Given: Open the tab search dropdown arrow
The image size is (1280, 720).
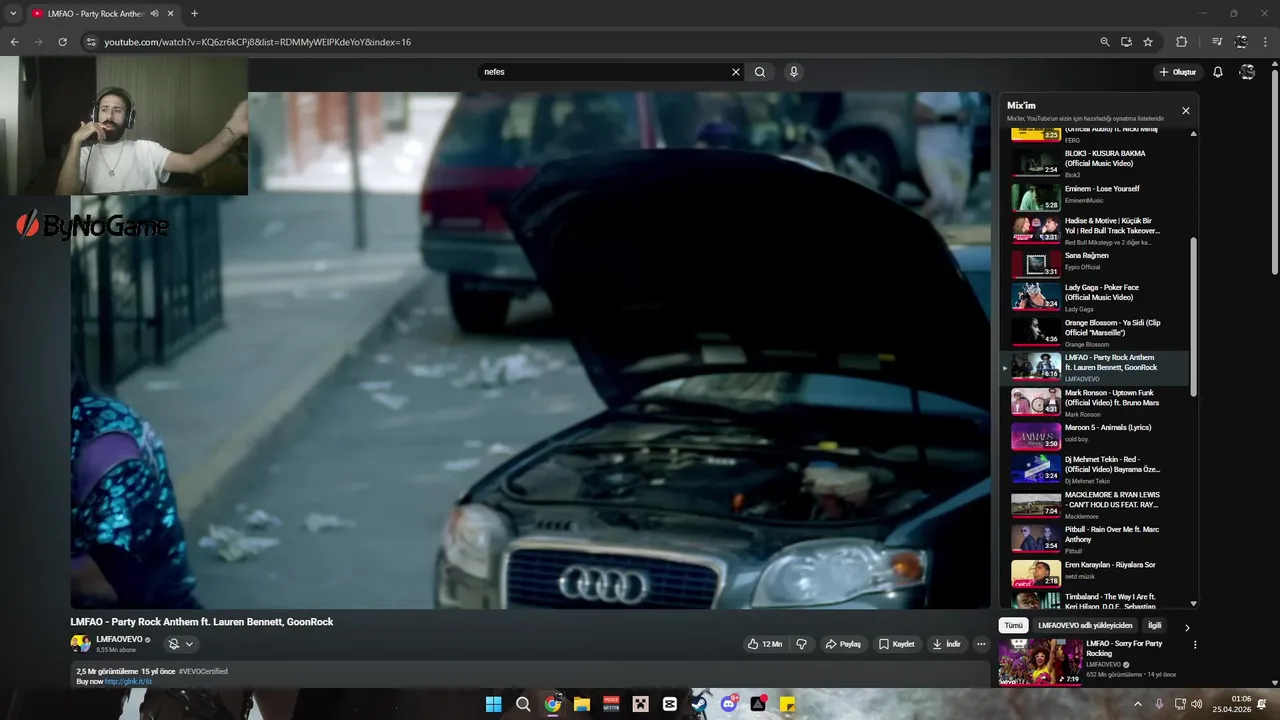Looking at the screenshot, I should click(13, 14).
